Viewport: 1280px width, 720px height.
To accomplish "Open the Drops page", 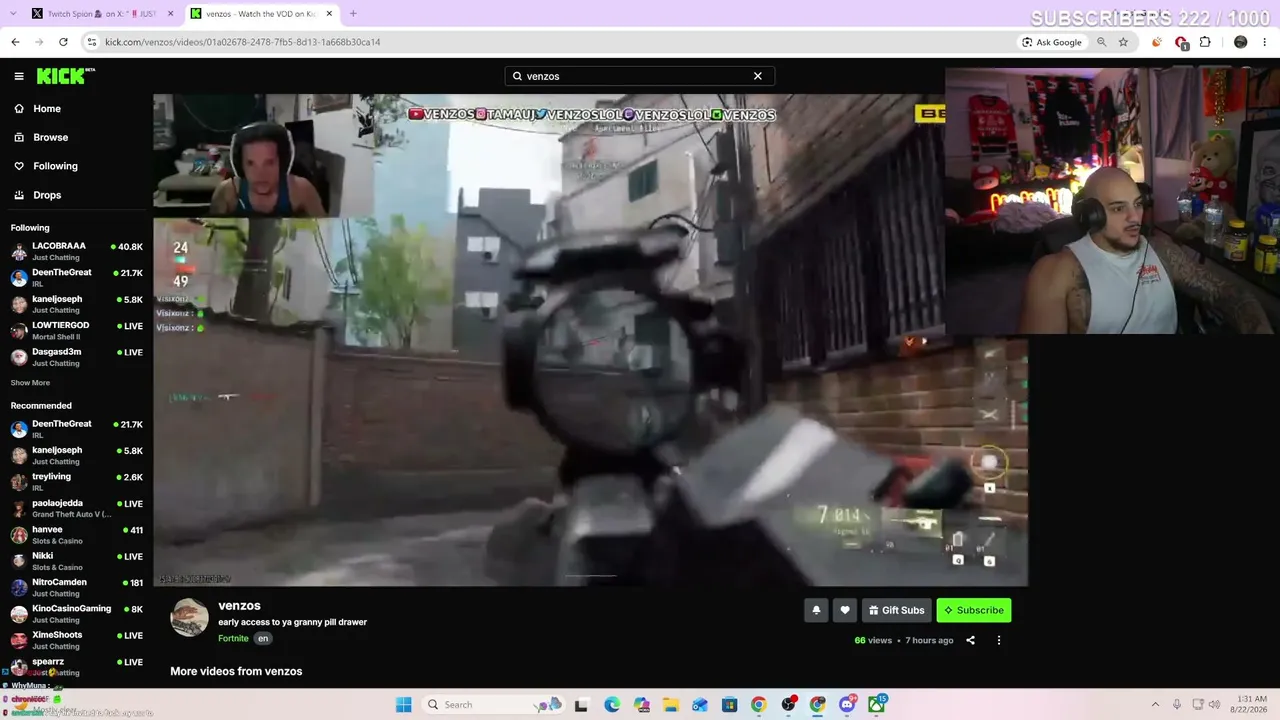I will point(47,195).
